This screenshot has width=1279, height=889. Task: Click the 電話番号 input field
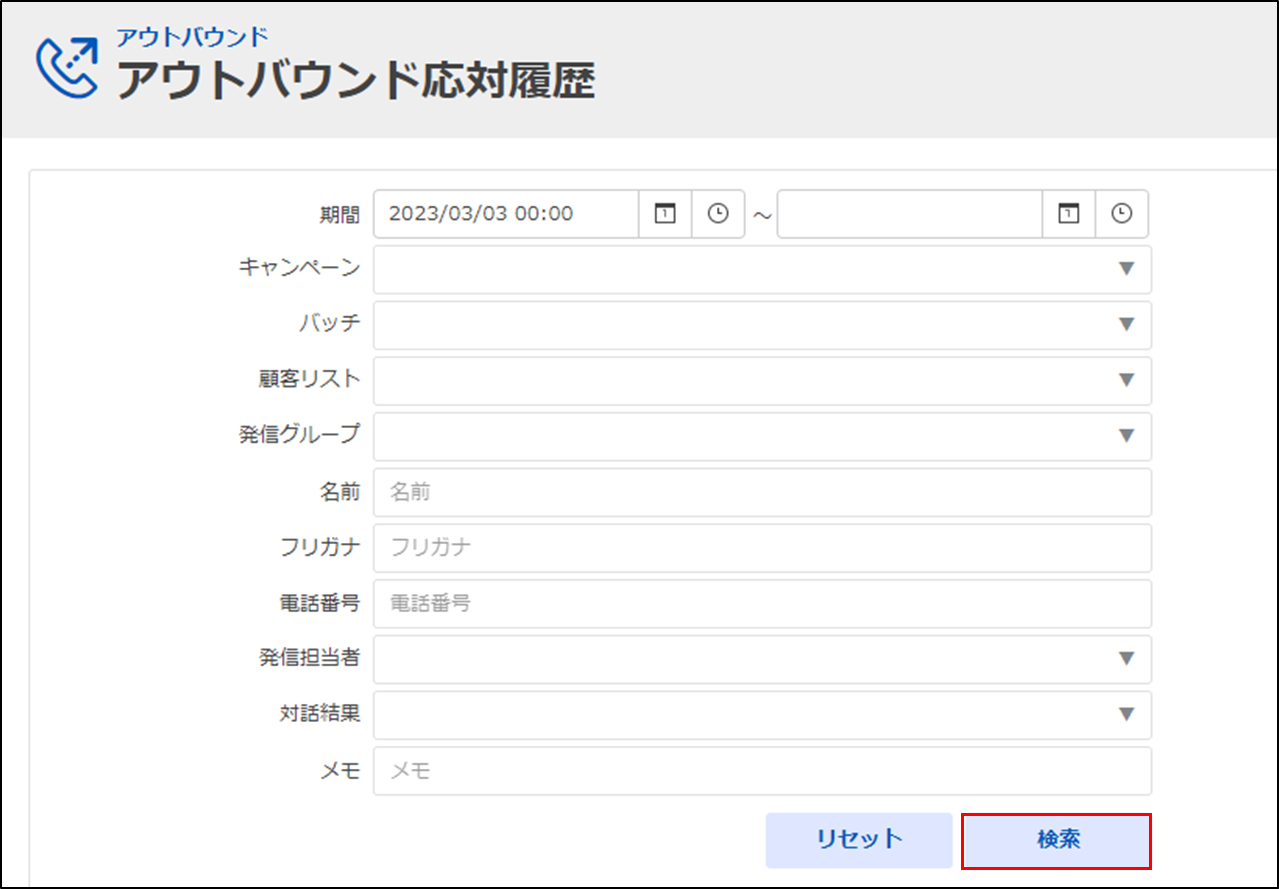click(x=761, y=604)
